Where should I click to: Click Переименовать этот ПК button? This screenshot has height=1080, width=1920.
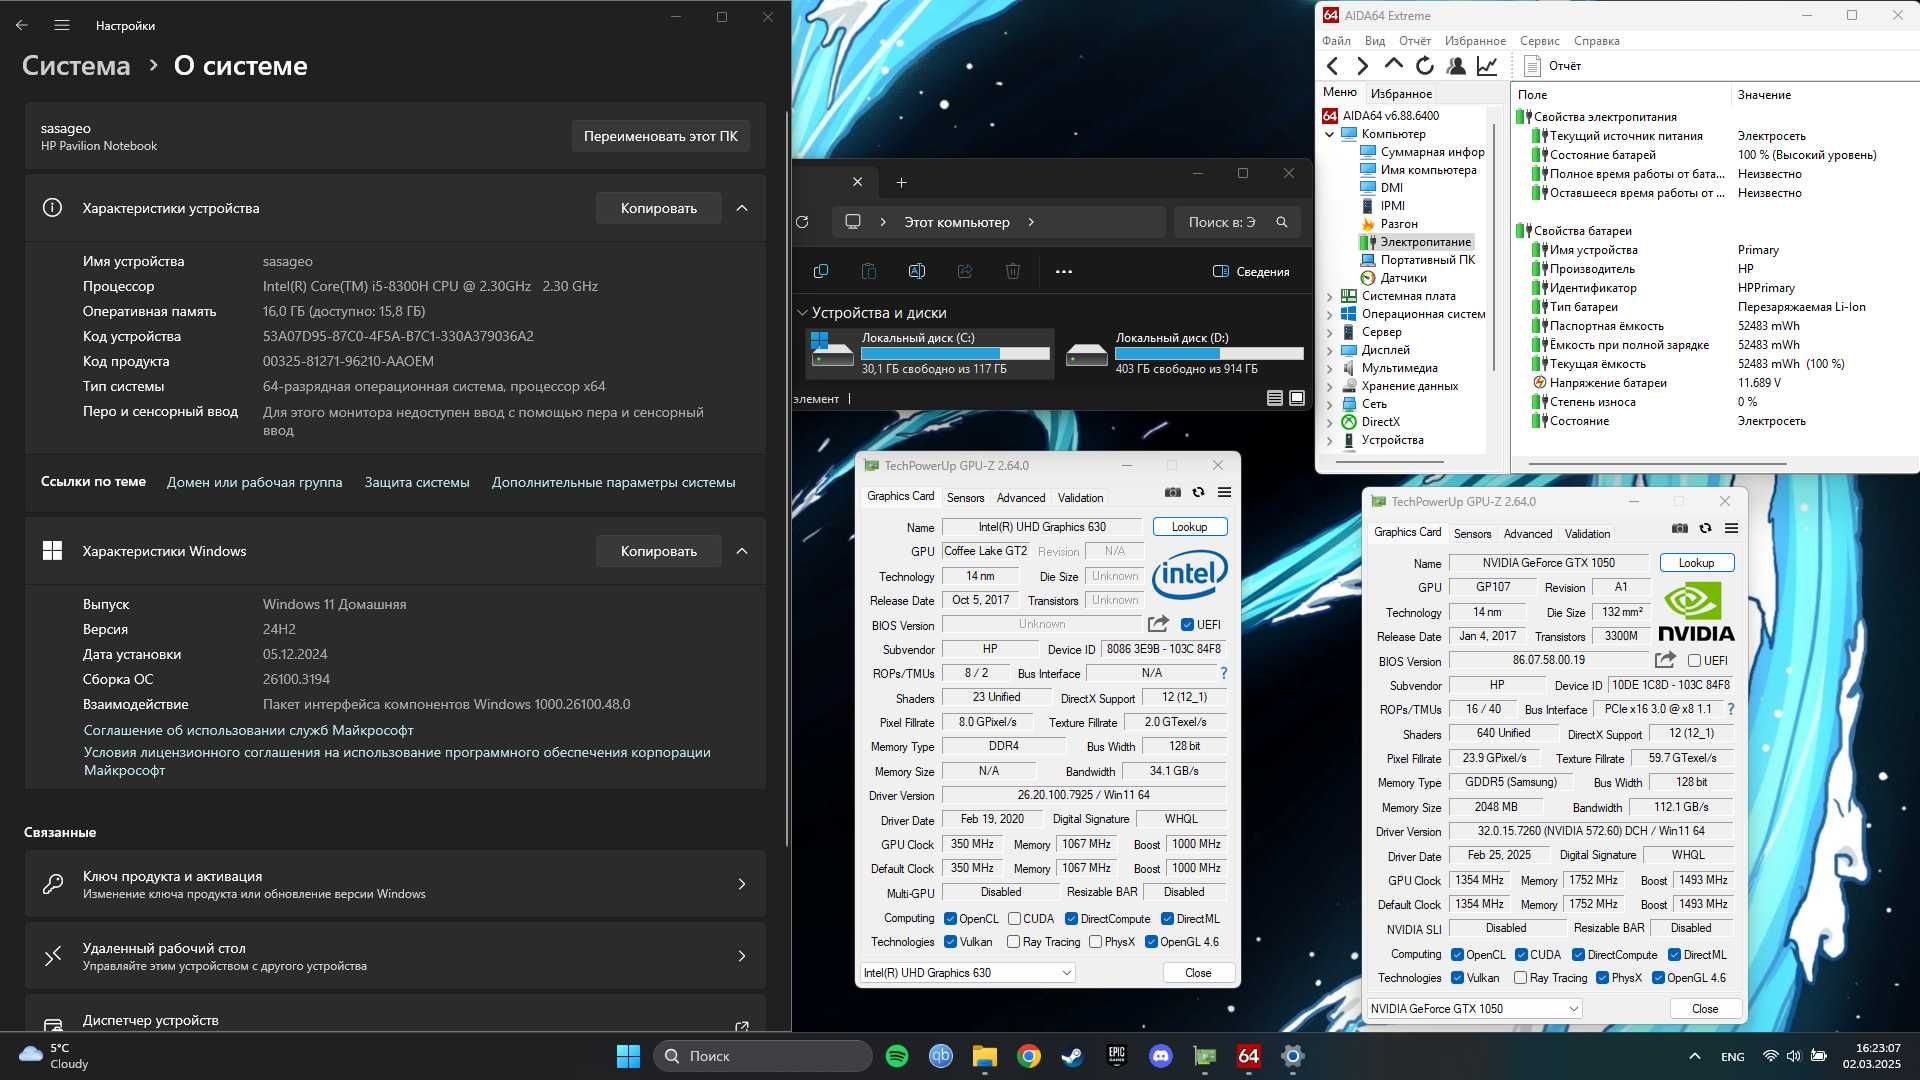coord(661,136)
